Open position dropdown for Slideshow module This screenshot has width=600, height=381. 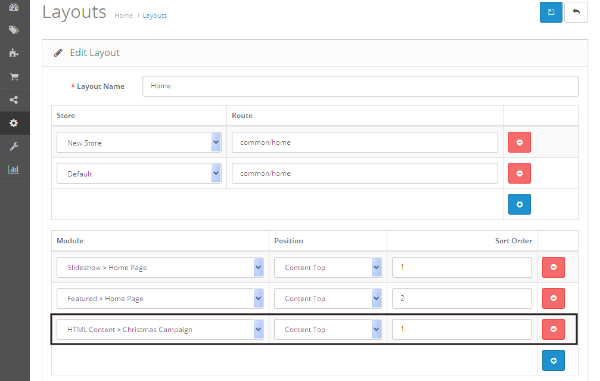[x=328, y=267]
